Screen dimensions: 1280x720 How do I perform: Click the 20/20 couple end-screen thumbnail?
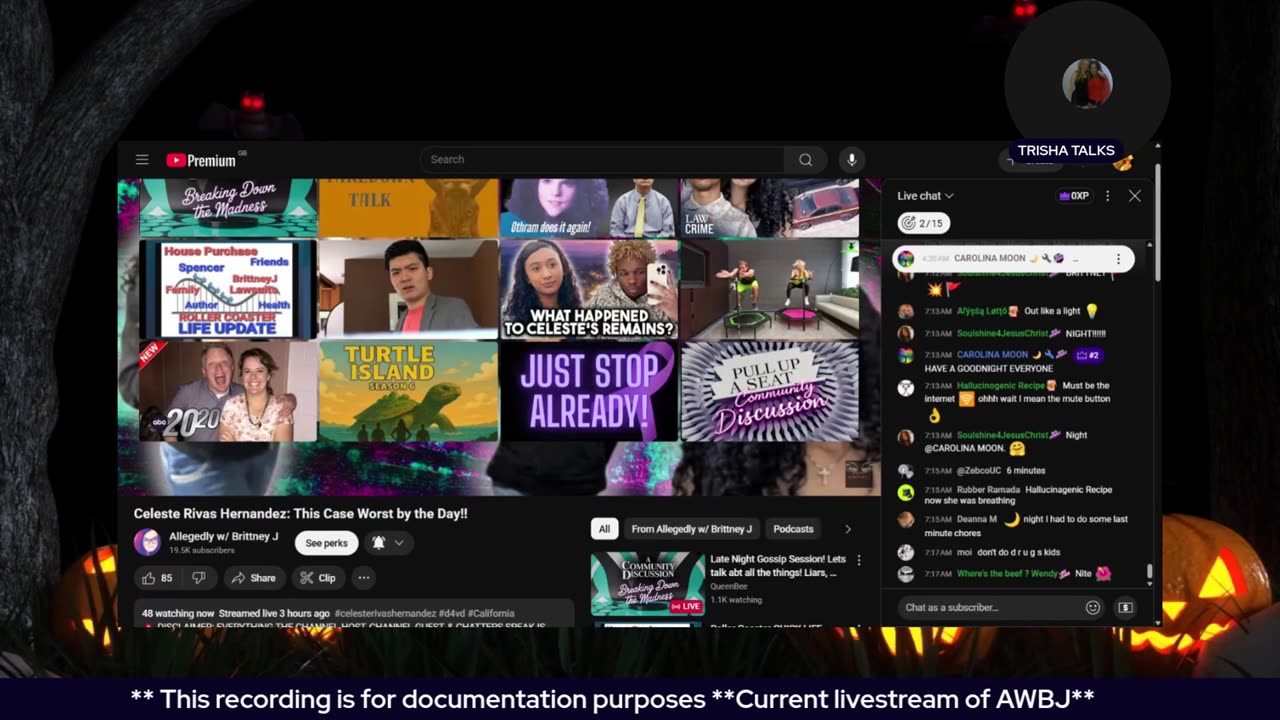click(228, 391)
